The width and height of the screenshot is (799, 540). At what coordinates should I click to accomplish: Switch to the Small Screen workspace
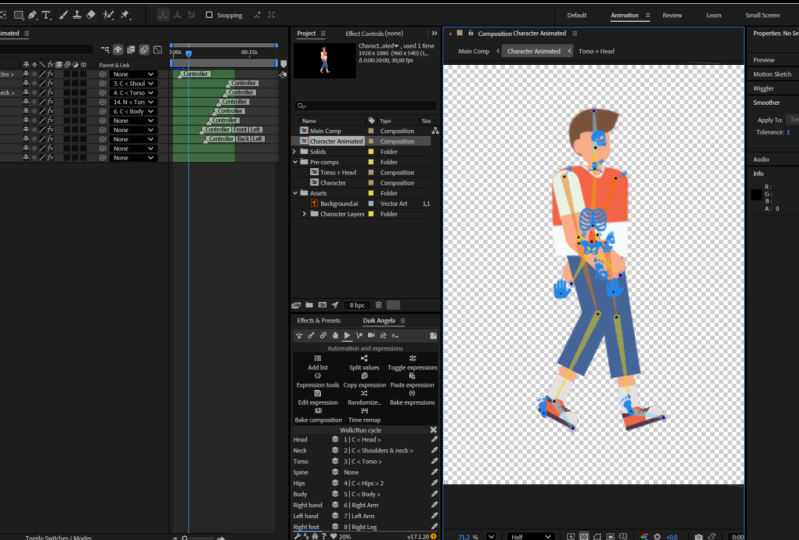point(762,15)
